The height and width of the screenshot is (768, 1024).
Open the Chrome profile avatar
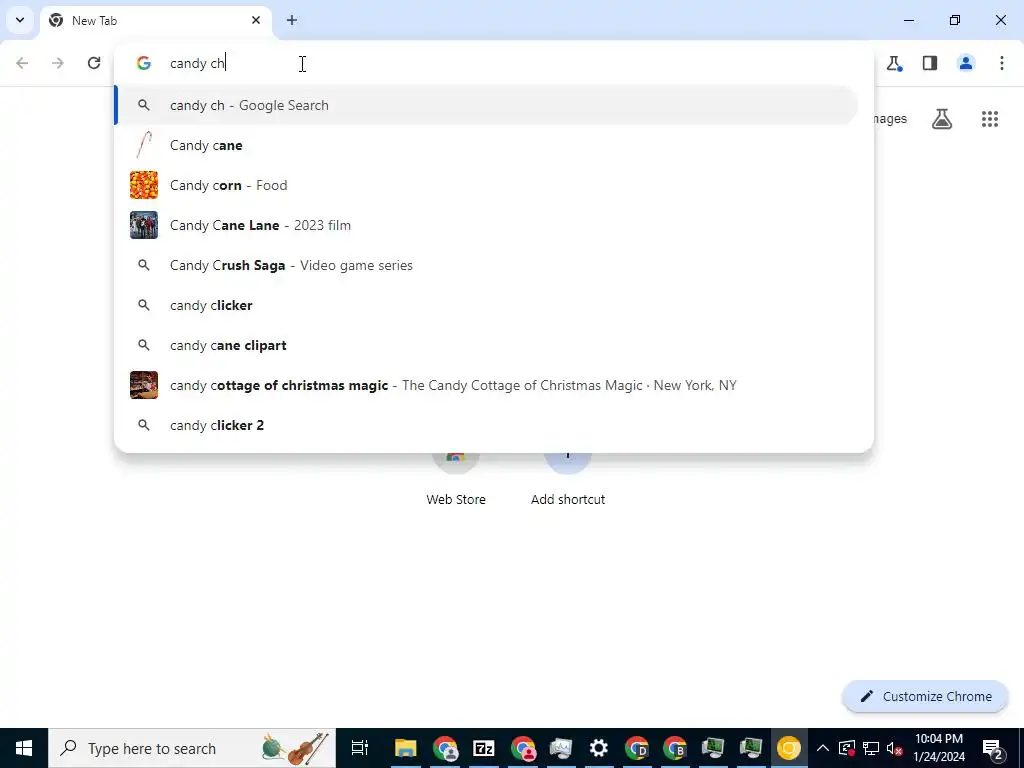966,63
